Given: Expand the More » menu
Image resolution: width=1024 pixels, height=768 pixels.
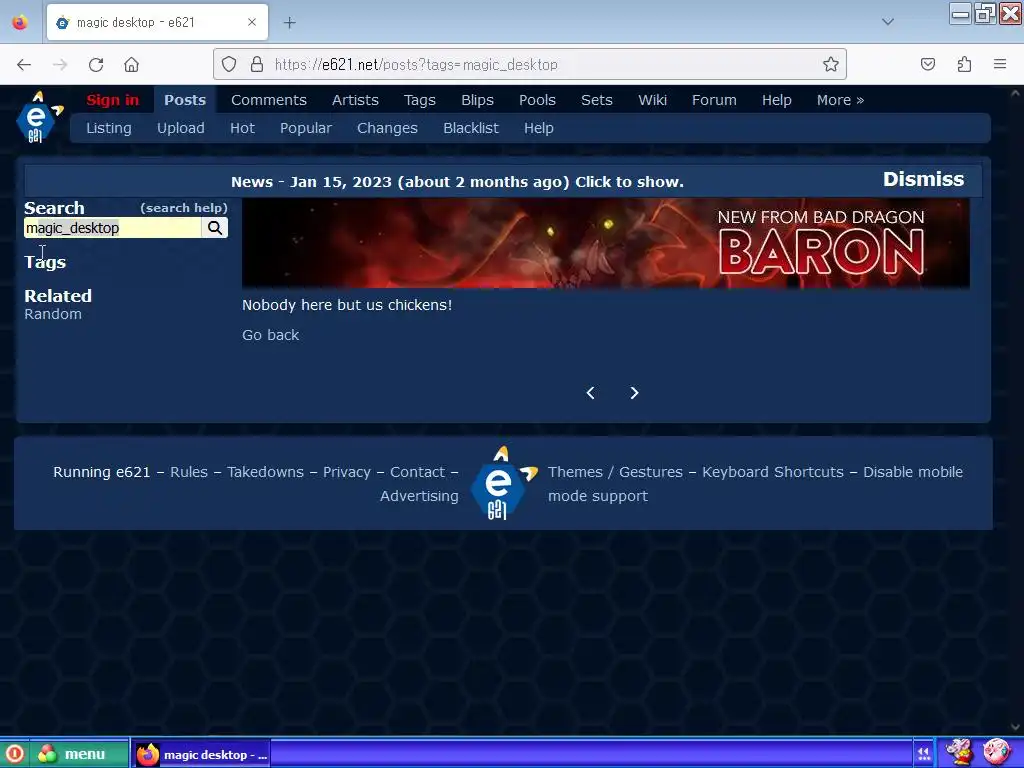Looking at the screenshot, I should 840,100.
